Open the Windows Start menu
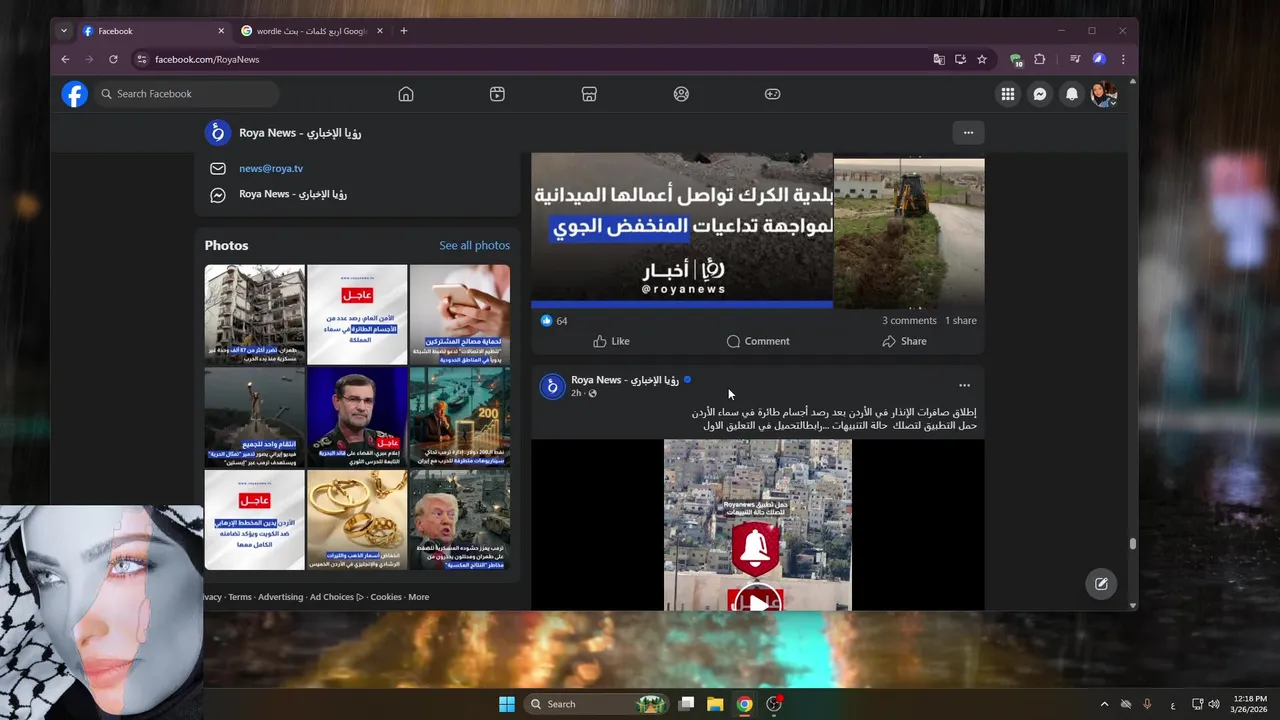Screen dimensions: 1280x720 507,704
